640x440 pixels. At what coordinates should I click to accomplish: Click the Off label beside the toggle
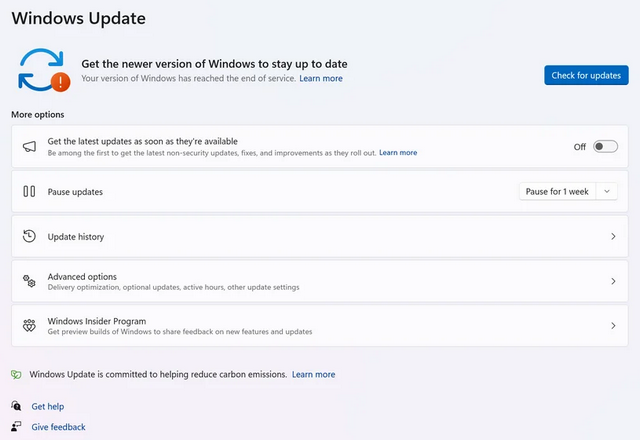coord(580,147)
